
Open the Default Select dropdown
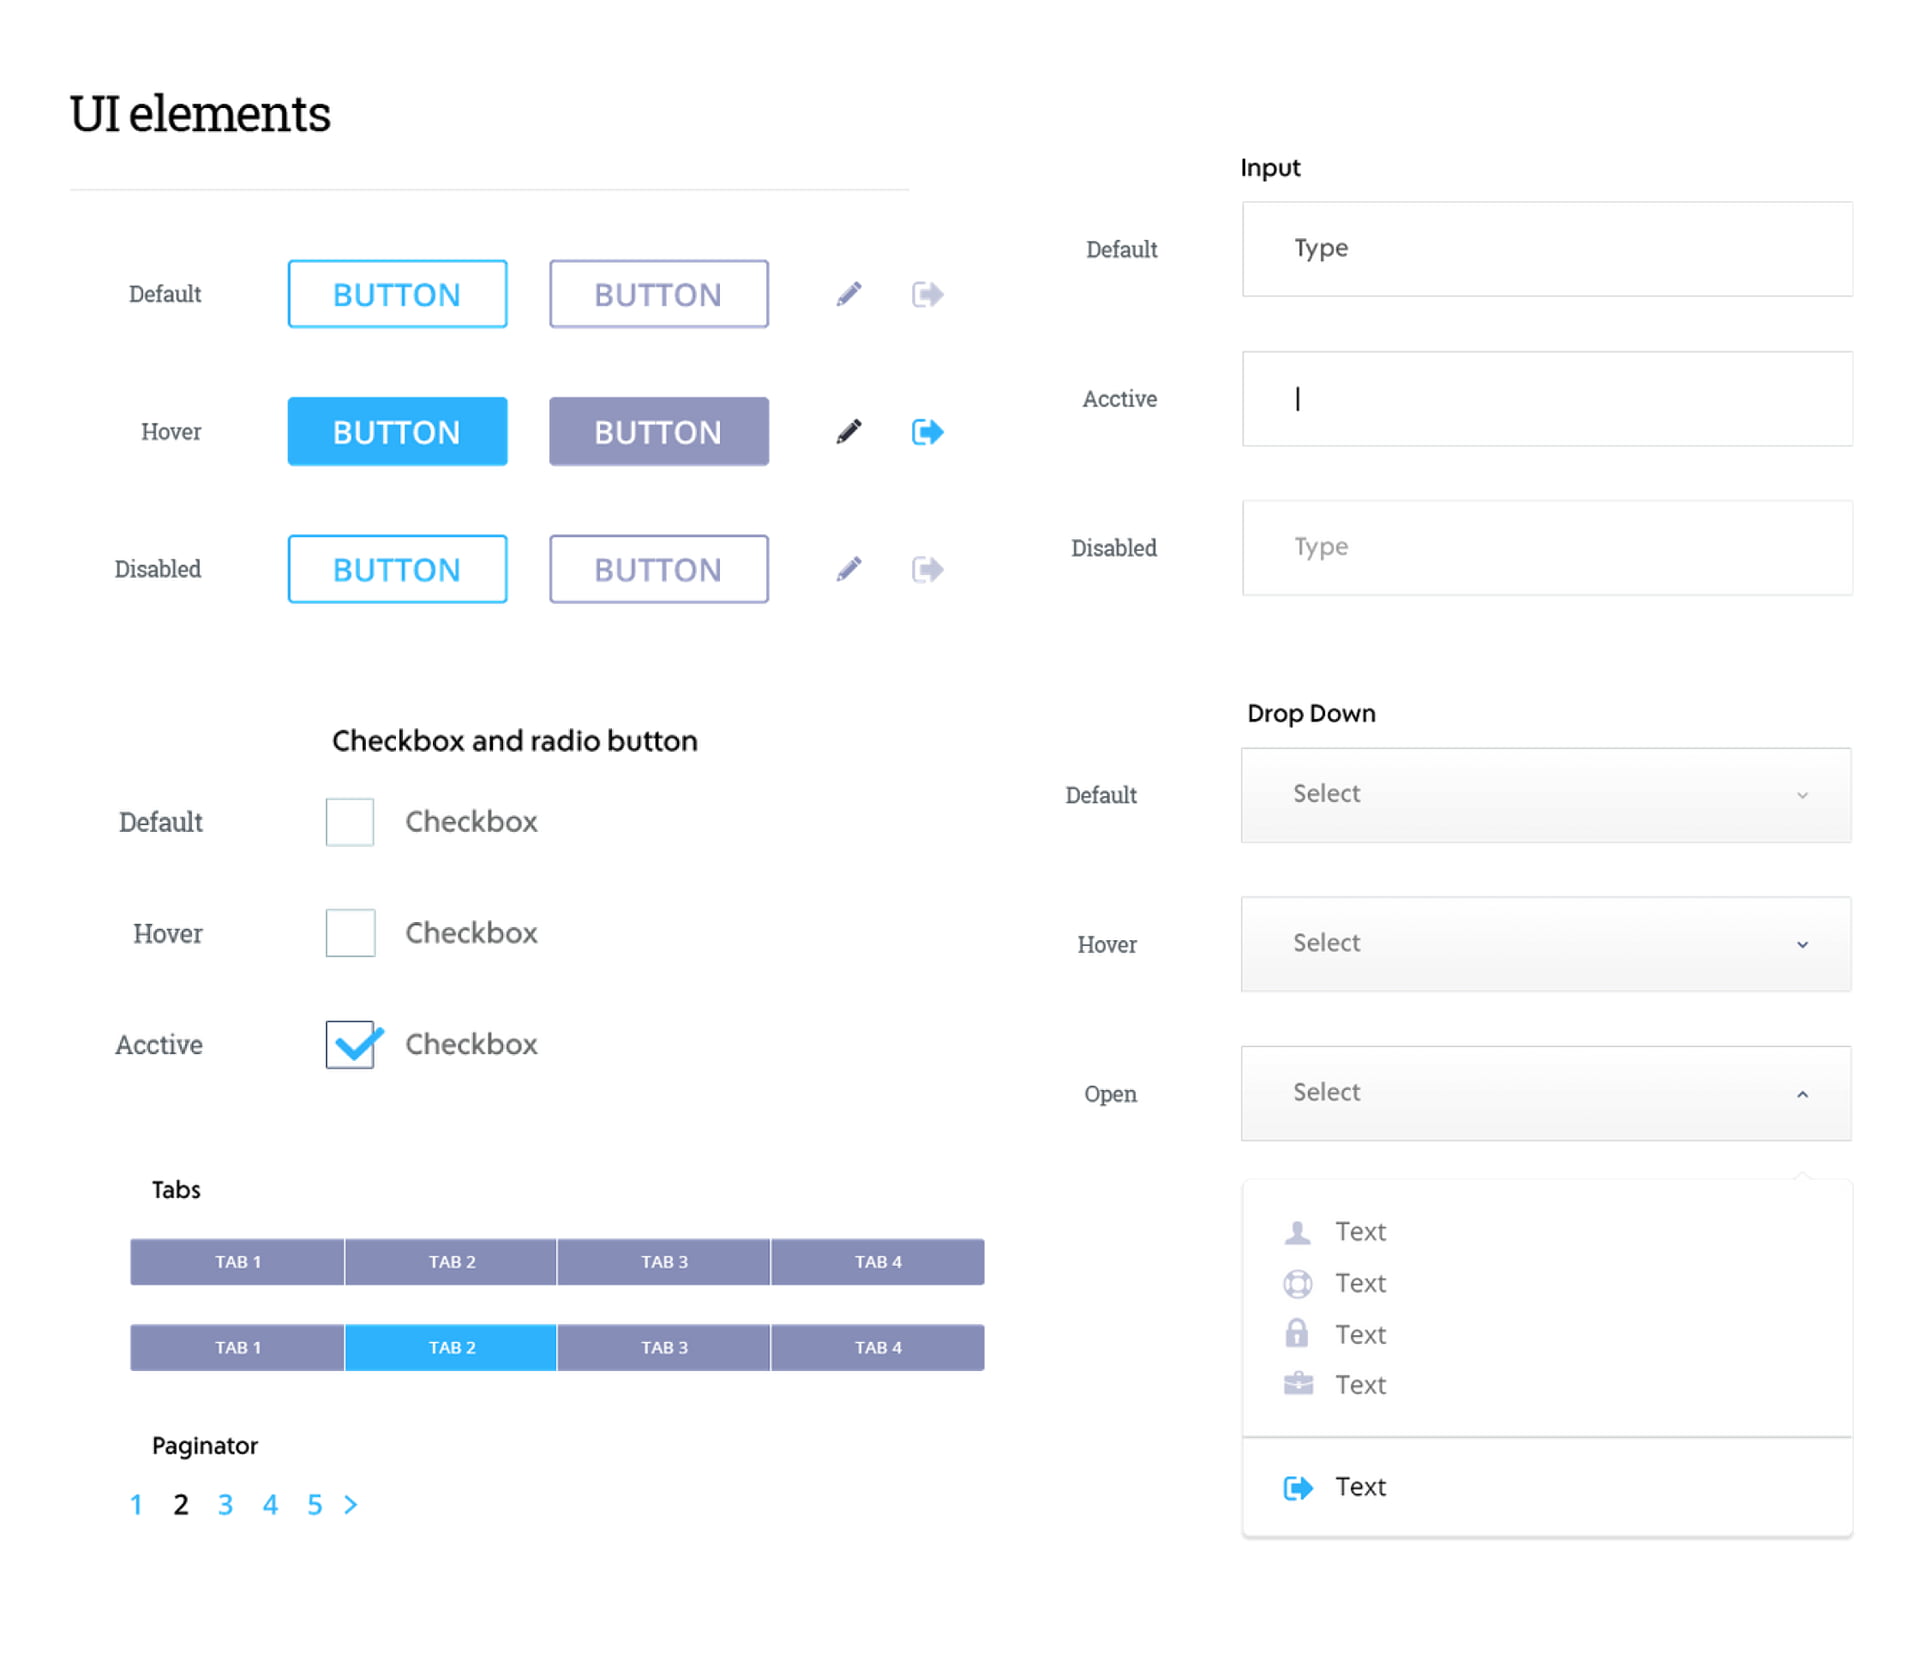coord(1545,794)
